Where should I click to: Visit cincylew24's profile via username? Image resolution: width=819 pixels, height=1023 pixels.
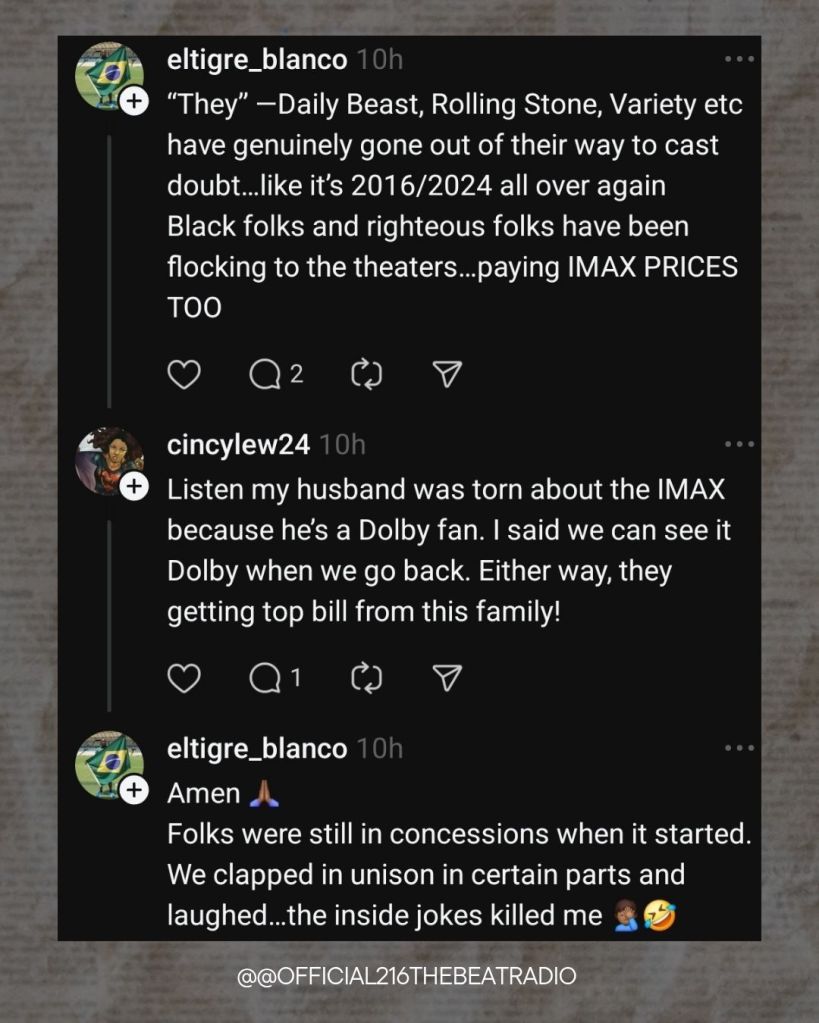point(238,445)
